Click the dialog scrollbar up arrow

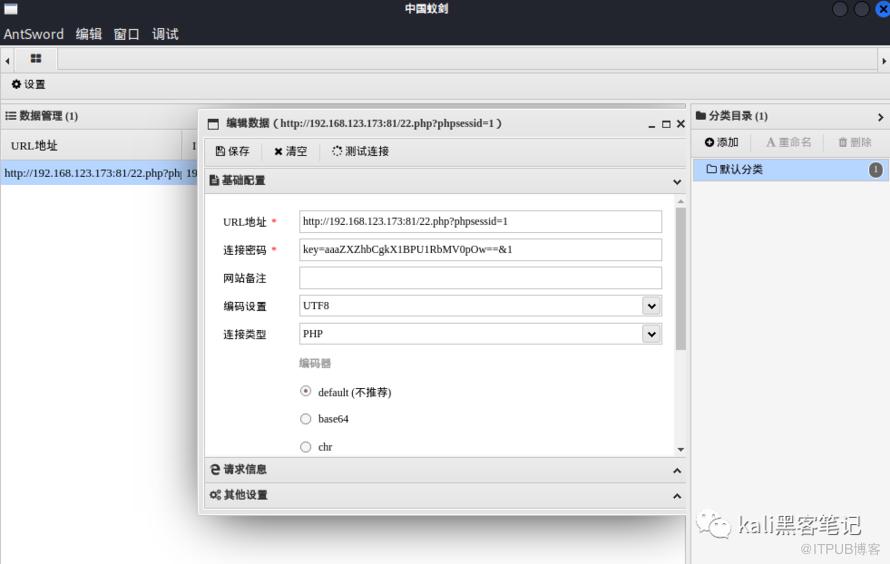coord(681,201)
